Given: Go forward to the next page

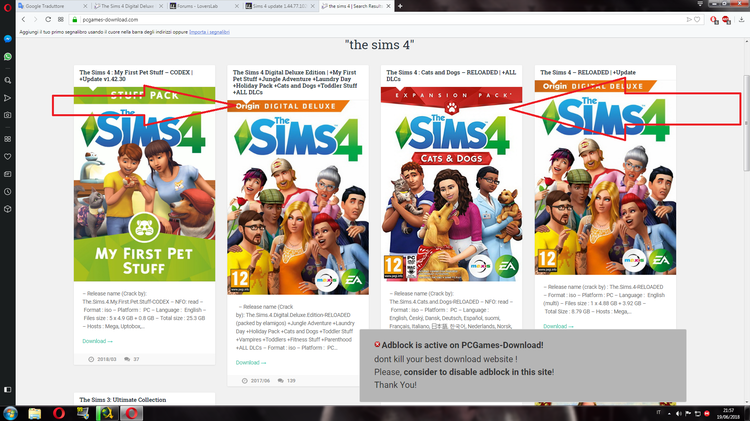Looking at the screenshot, I should (35, 20).
